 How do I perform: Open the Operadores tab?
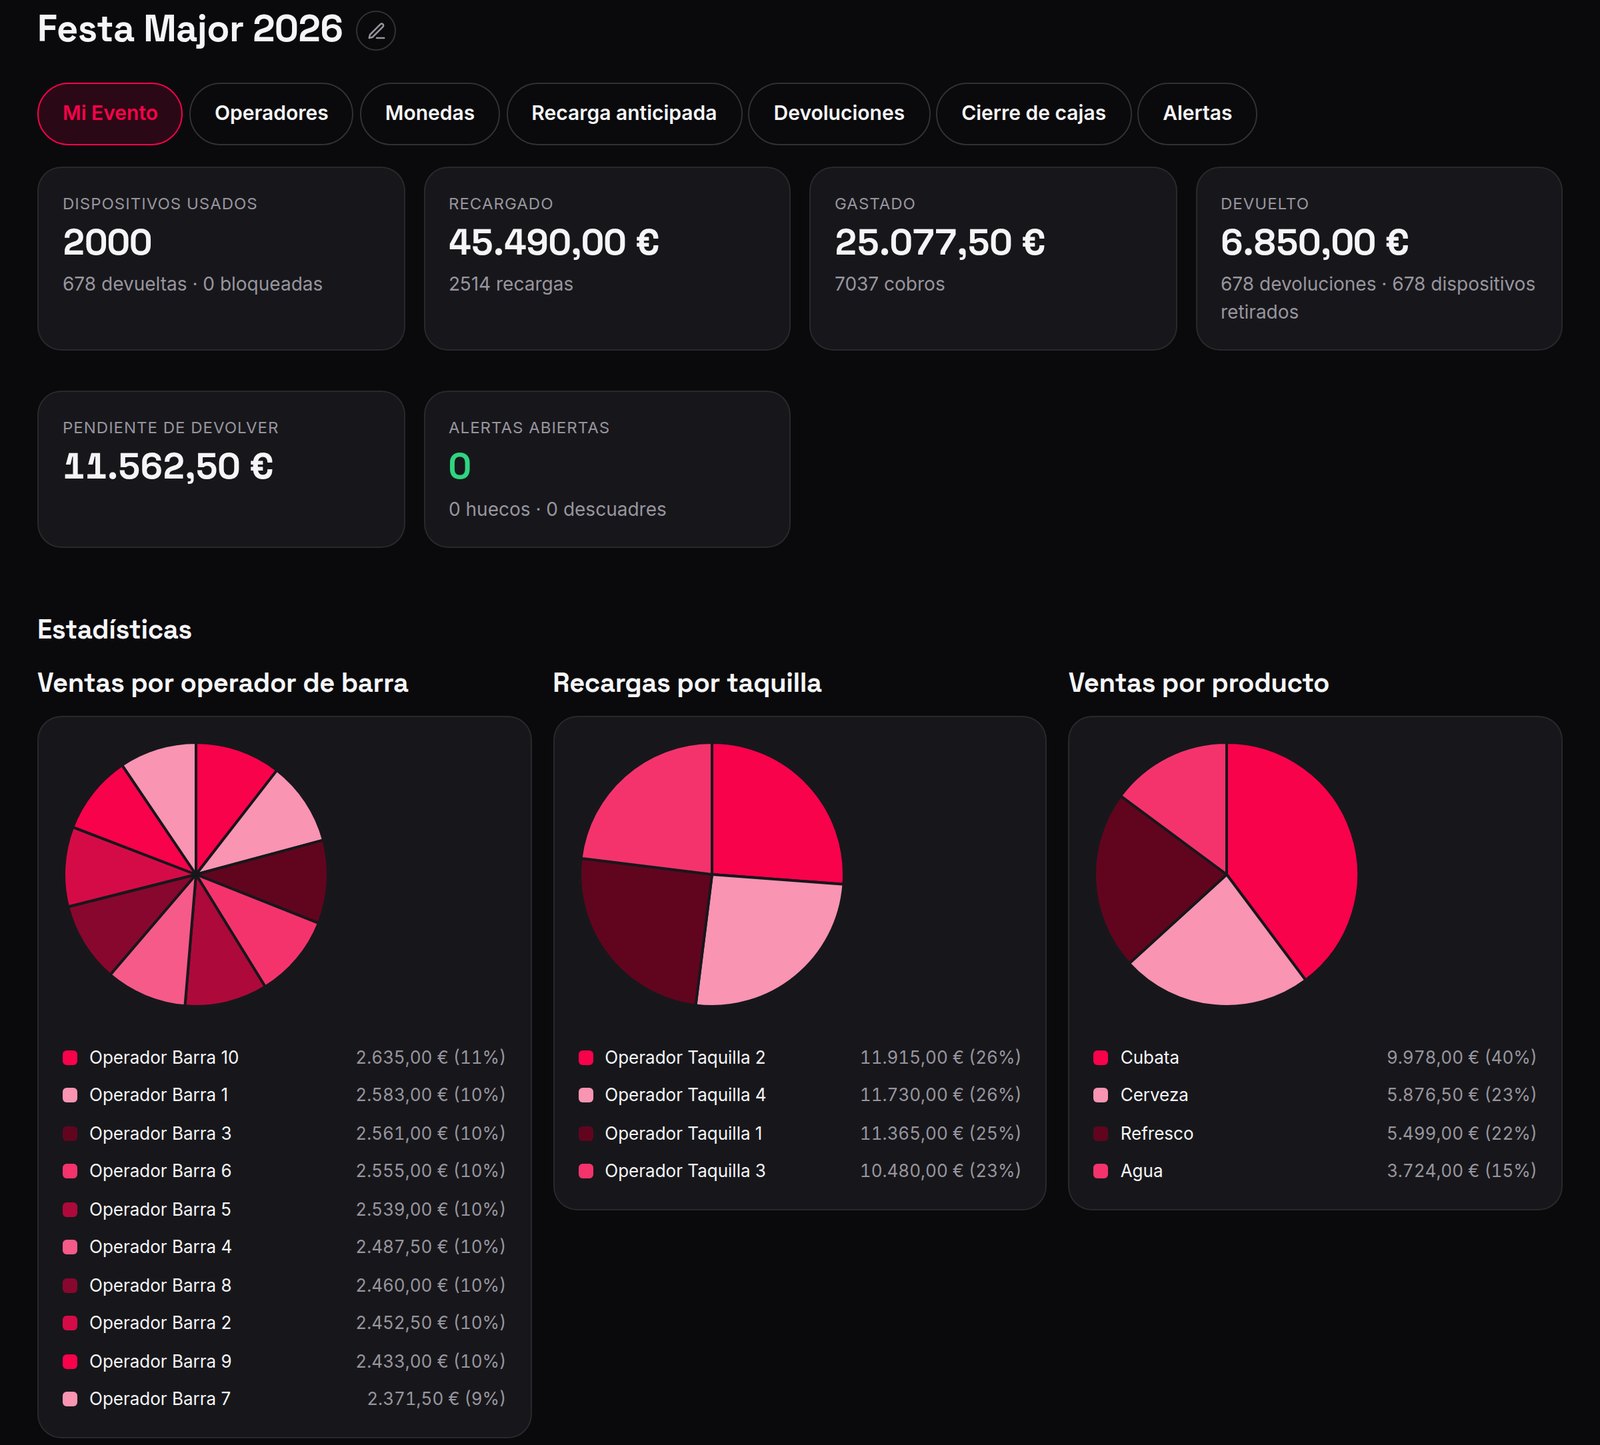[x=271, y=113]
